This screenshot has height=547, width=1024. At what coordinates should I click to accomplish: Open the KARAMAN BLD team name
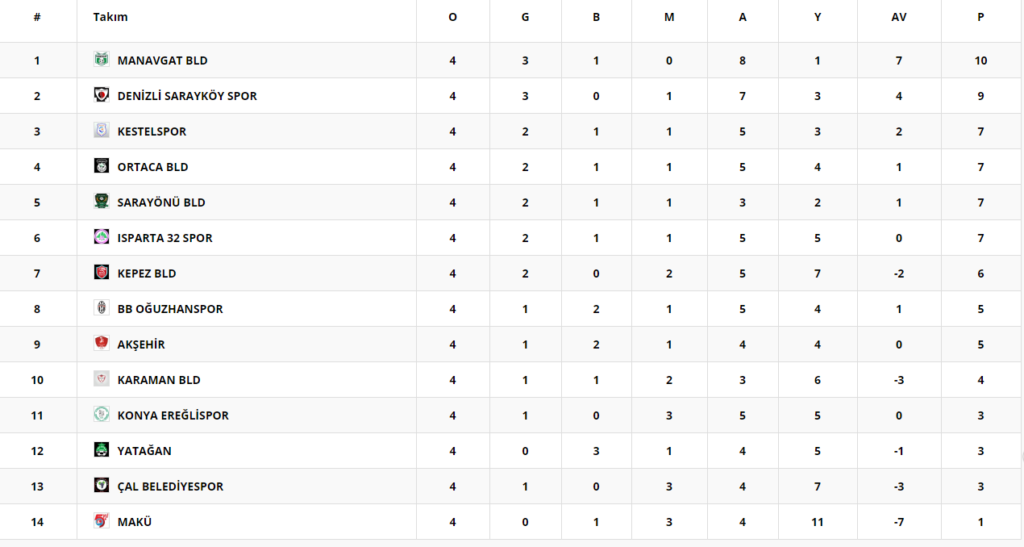click(159, 380)
